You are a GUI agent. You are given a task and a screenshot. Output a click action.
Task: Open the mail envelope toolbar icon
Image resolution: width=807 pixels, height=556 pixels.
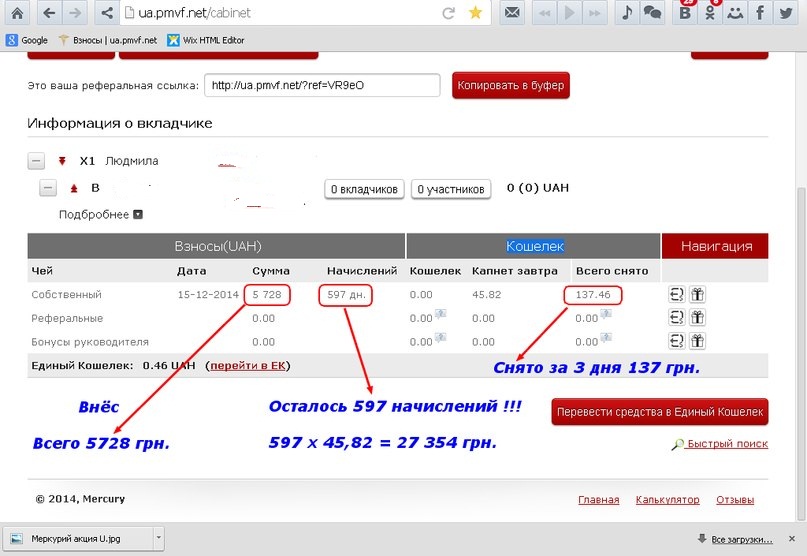[x=511, y=13]
